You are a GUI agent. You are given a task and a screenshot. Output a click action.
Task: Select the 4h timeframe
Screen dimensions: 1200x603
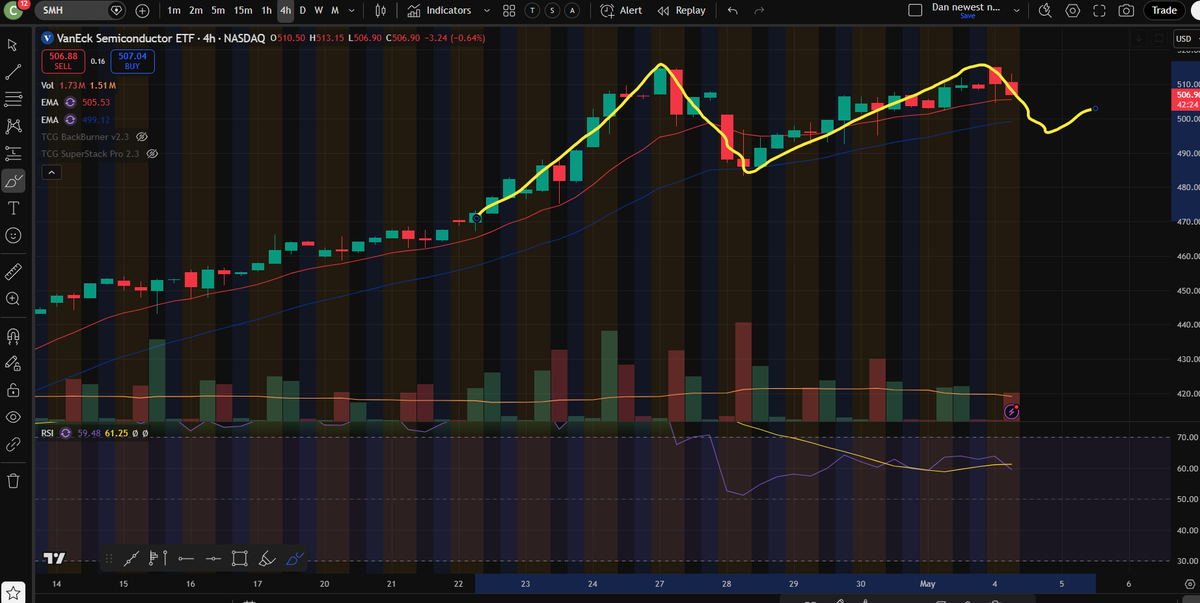pyautogui.click(x=286, y=10)
